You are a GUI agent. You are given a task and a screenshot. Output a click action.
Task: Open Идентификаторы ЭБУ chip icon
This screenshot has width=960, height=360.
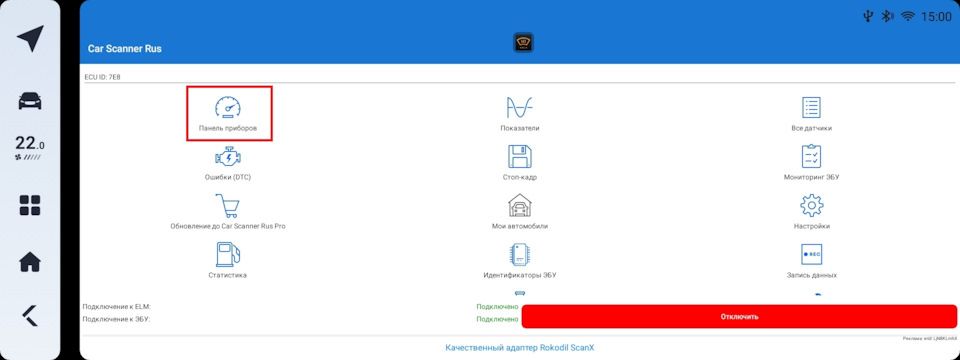[519, 255]
